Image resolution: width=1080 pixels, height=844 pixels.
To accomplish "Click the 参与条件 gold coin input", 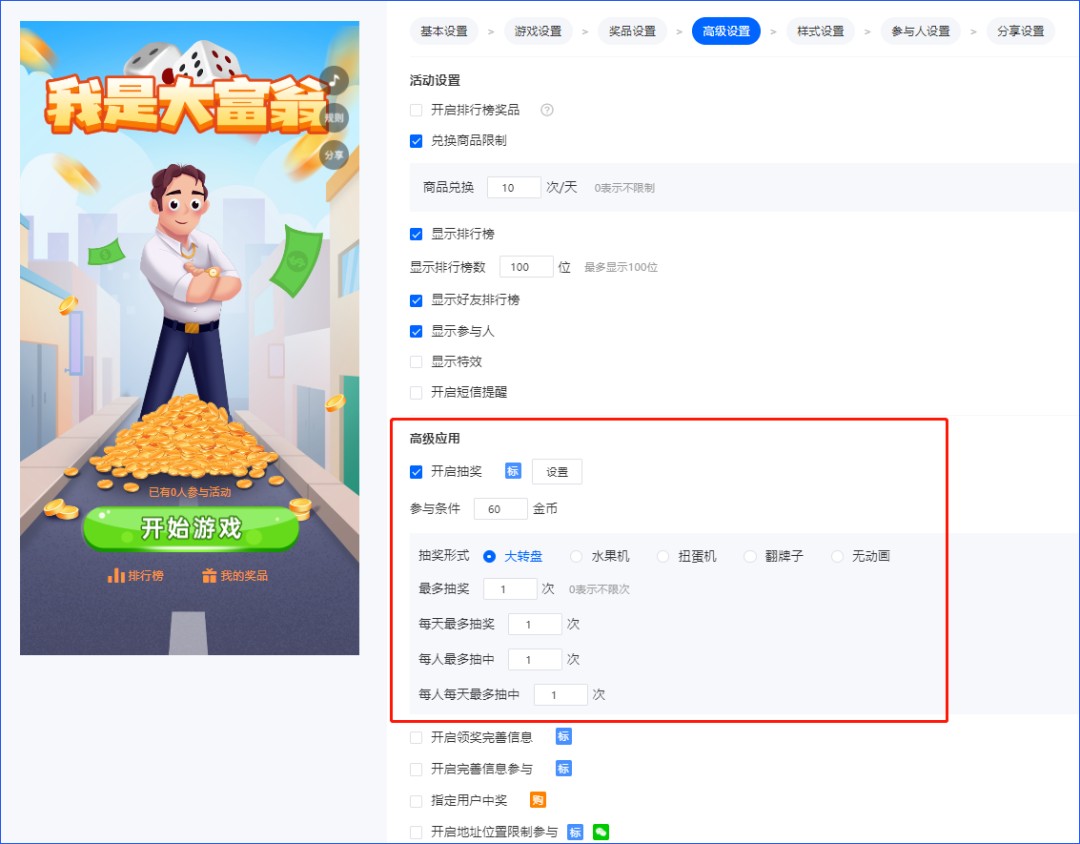I will pyautogui.click(x=501, y=509).
